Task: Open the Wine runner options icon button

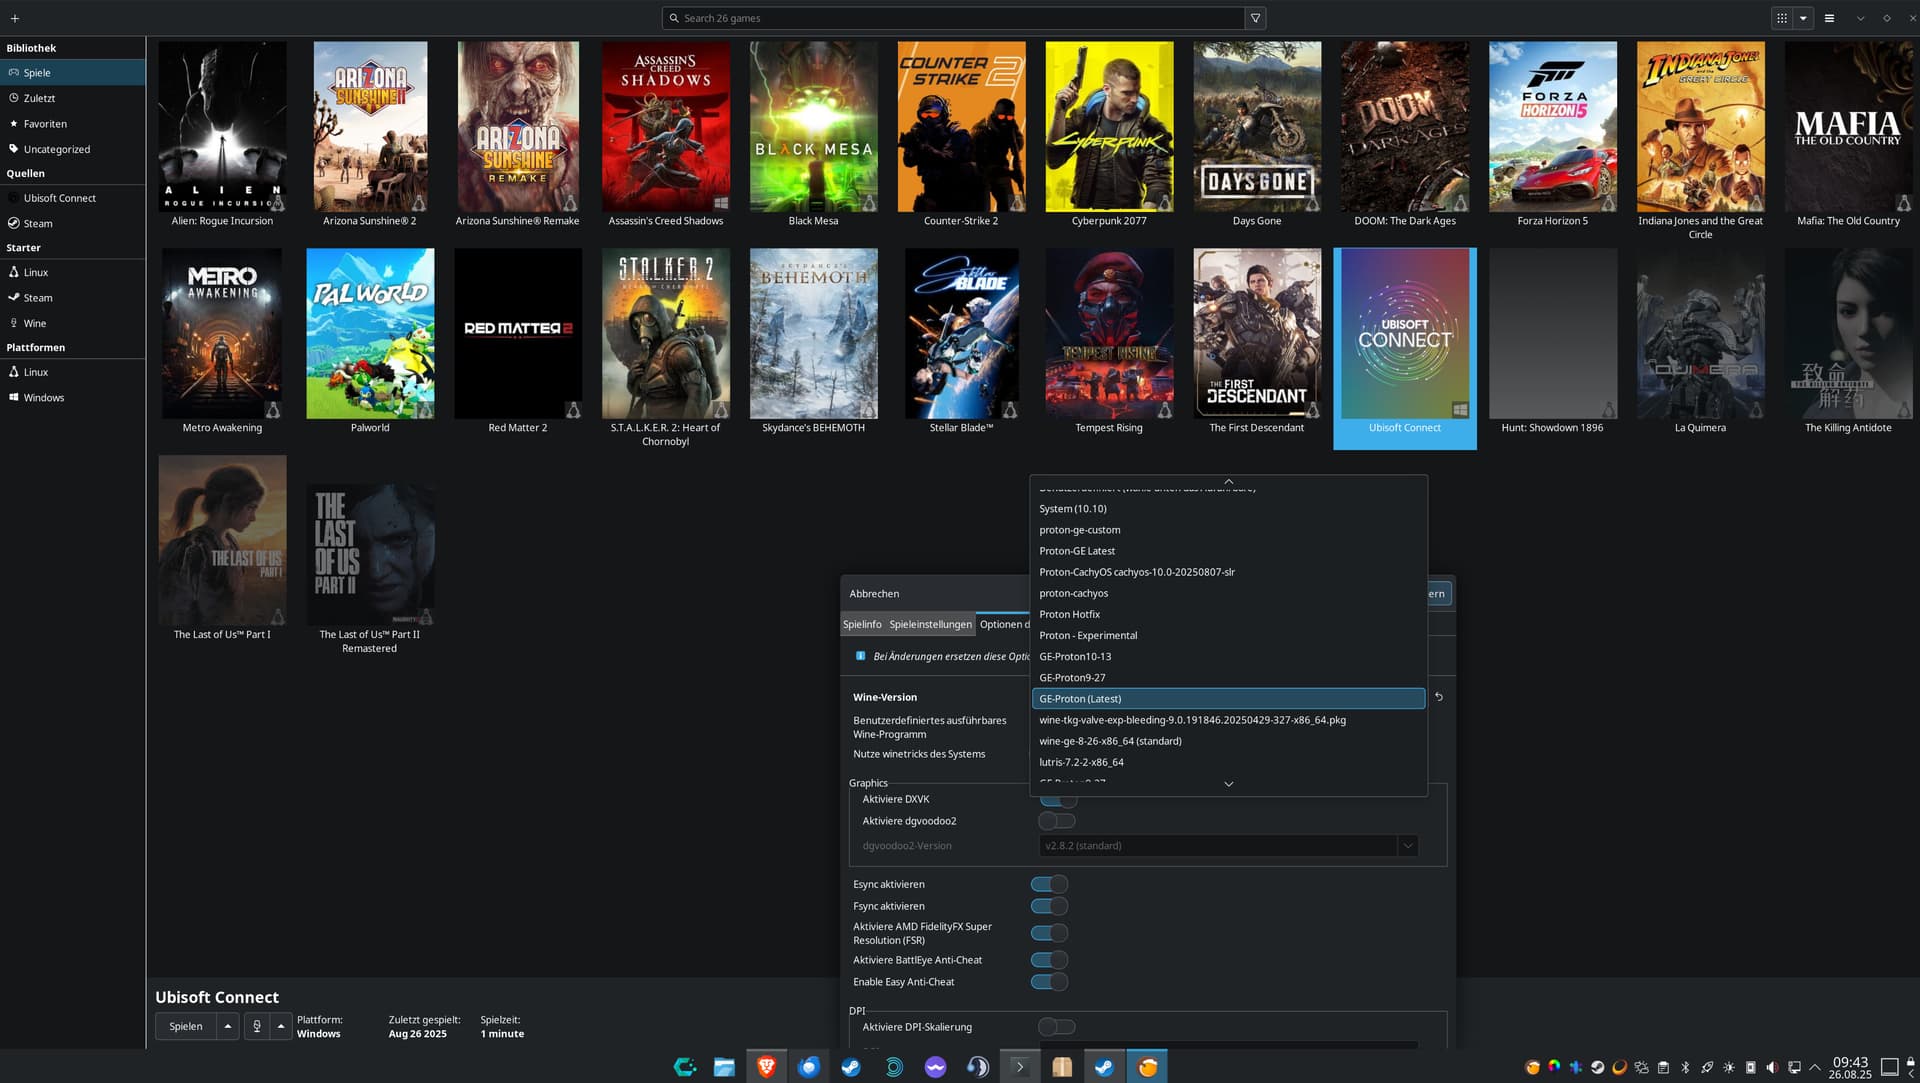Action: (x=257, y=1026)
